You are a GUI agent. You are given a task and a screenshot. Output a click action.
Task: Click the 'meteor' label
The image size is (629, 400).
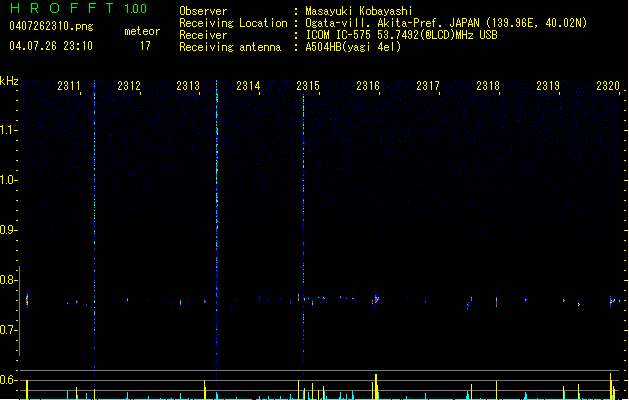(x=142, y=31)
